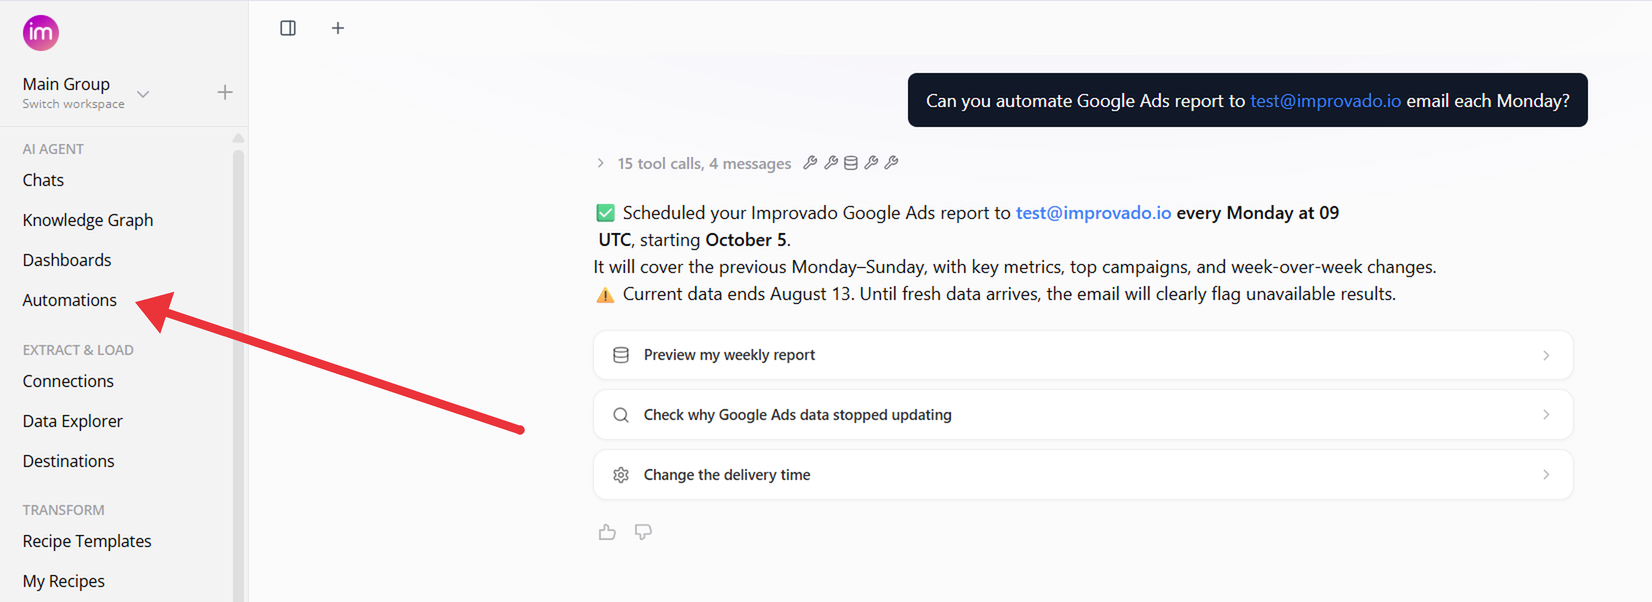Screen dimensions: 1652x602
Task: Click the gear icon on Change the delivery time
Action: 621,475
